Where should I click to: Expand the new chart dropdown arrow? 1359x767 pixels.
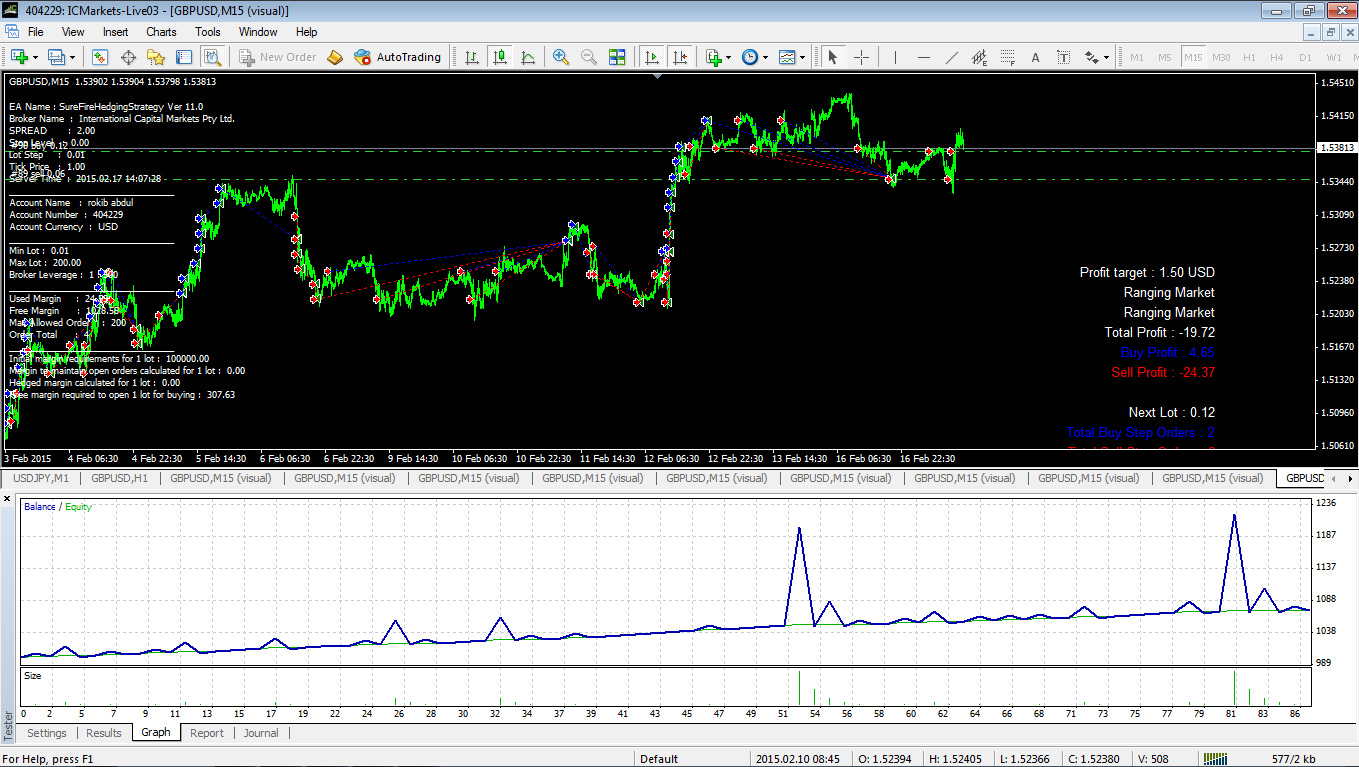coord(36,57)
